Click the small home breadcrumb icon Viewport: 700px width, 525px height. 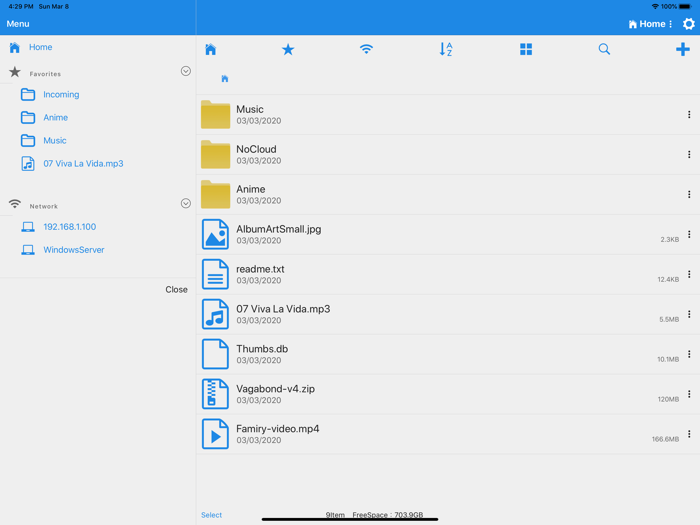(225, 79)
